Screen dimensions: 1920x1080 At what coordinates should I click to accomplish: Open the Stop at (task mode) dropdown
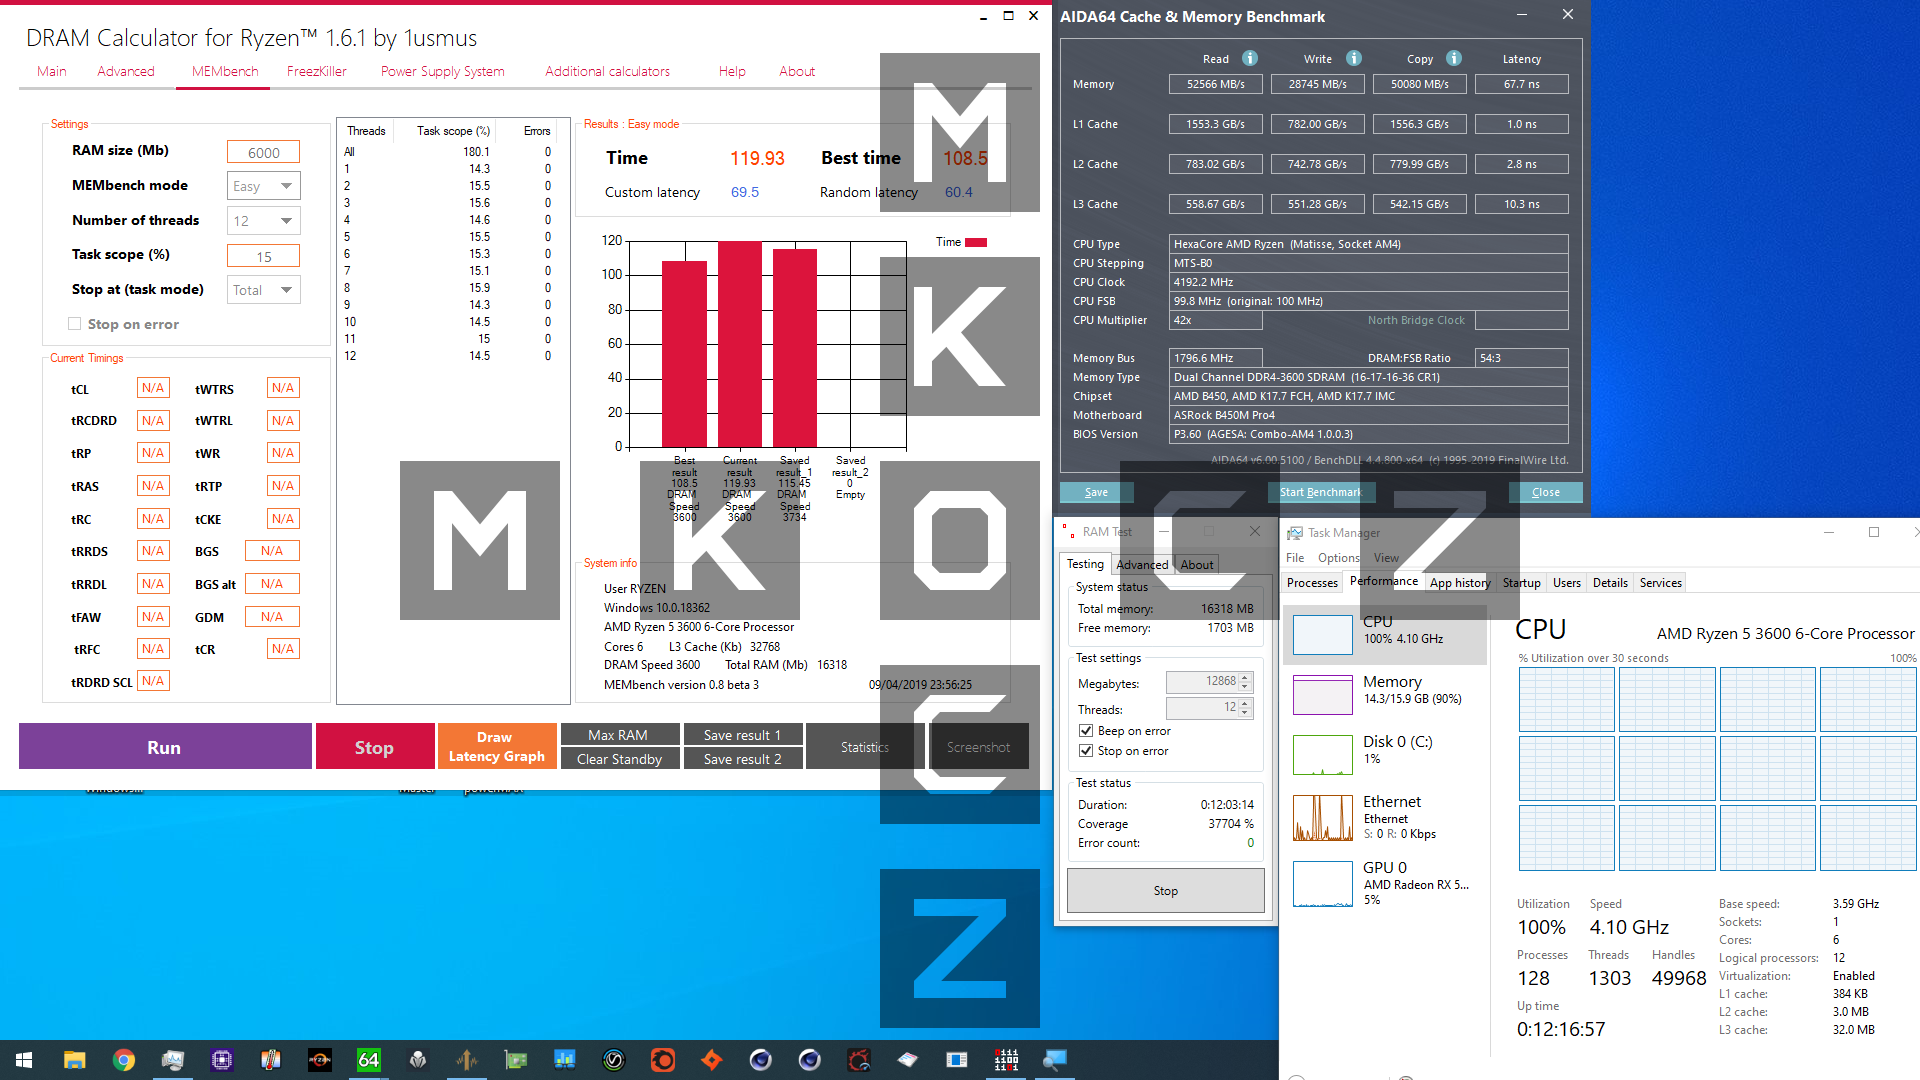264,290
